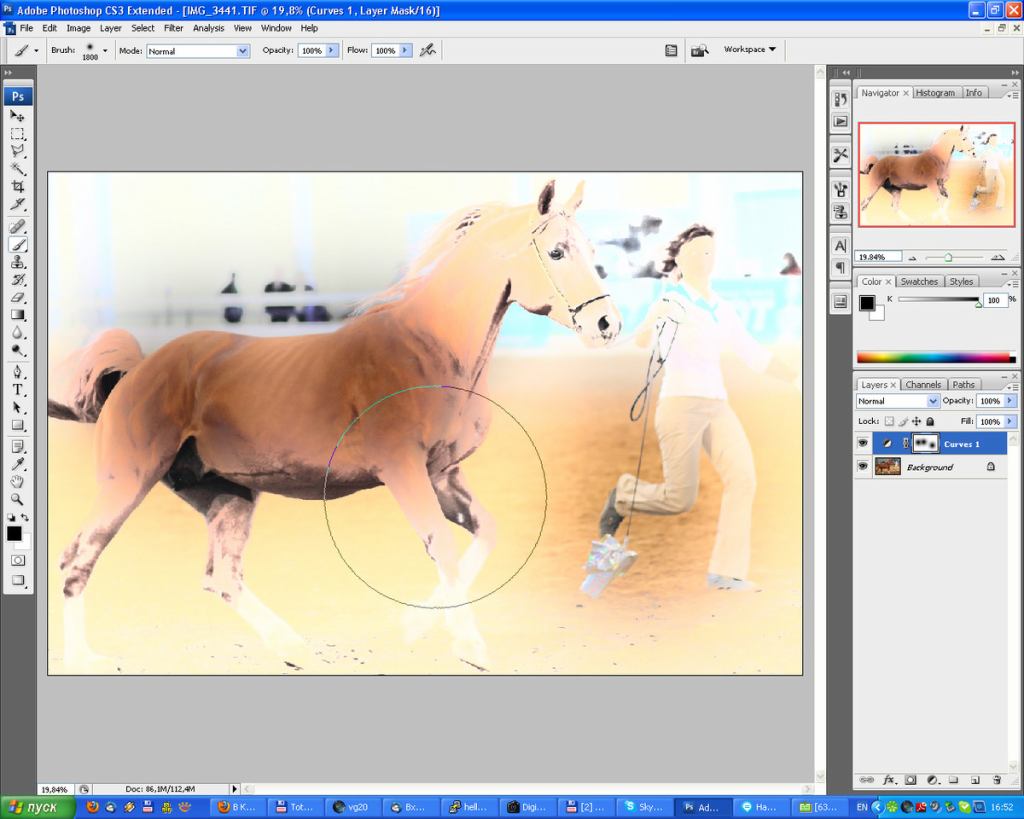Hide the Curves 1 layer

click(863, 443)
